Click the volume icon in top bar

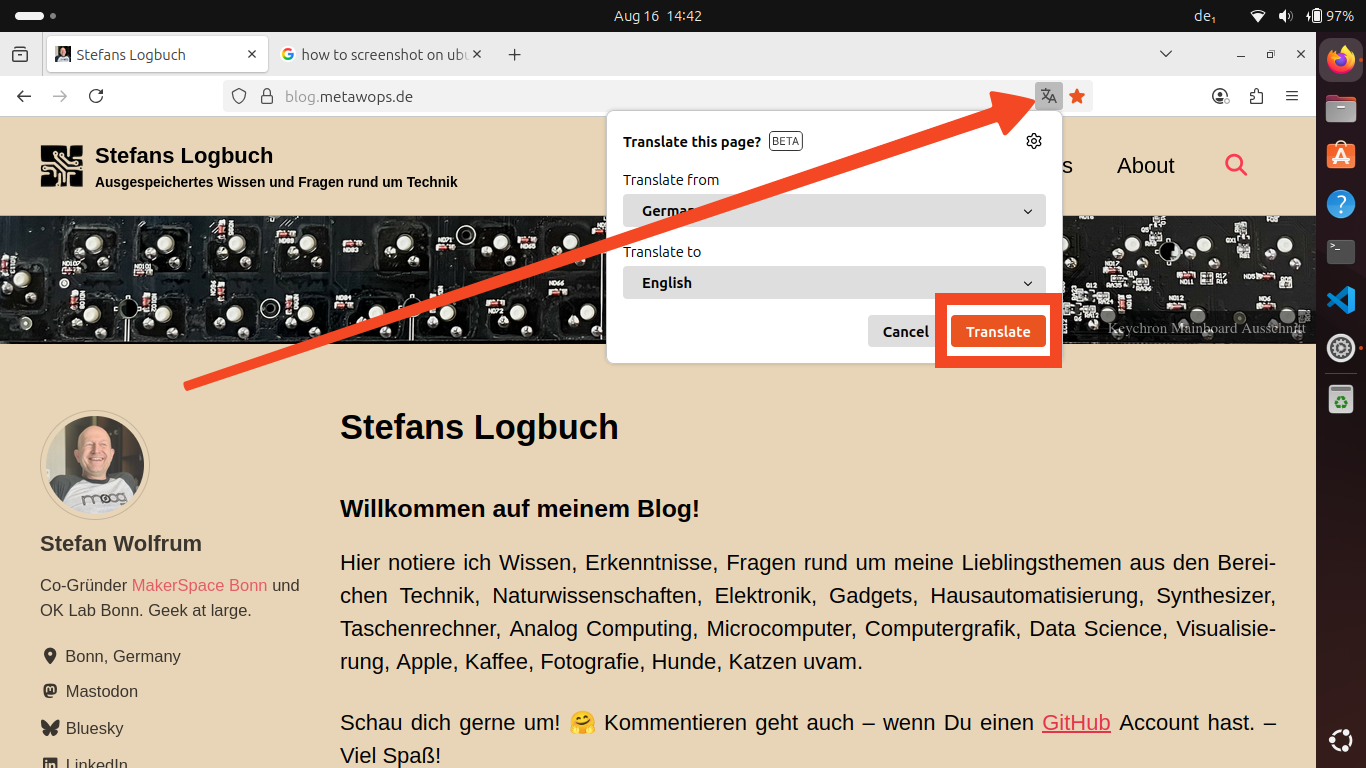pyautogui.click(x=1285, y=16)
